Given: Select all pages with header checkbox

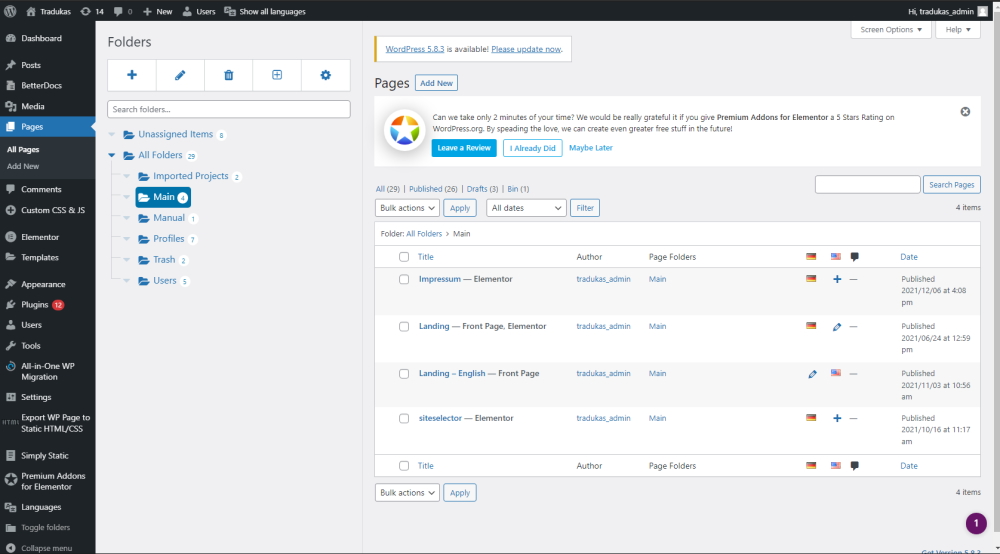Looking at the screenshot, I should [x=404, y=257].
